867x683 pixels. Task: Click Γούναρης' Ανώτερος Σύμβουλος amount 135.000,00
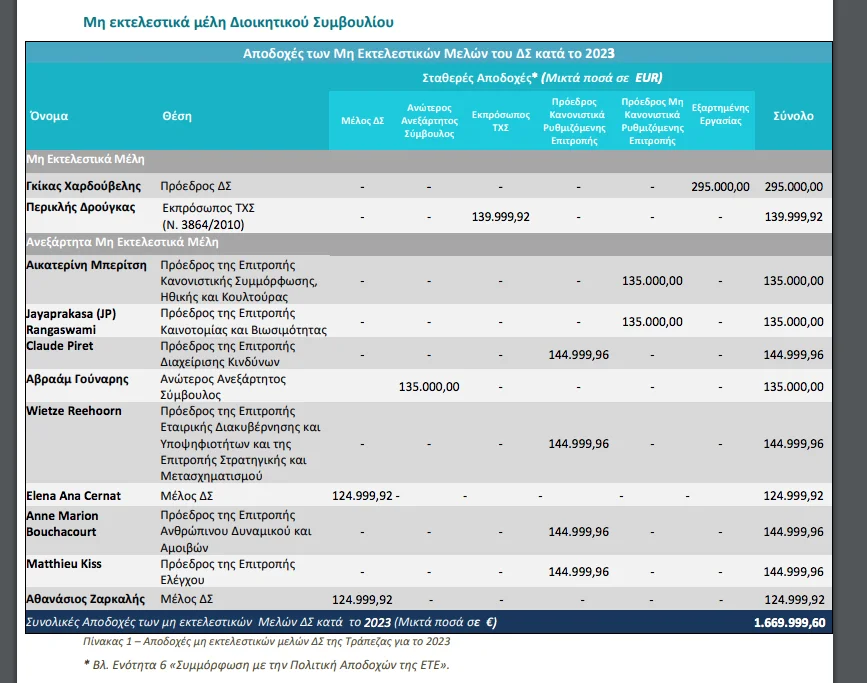(429, 387)
